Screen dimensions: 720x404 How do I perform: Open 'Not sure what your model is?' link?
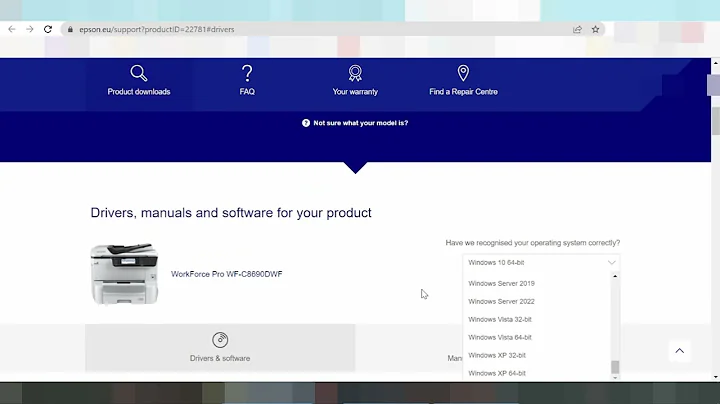(360, 123)
